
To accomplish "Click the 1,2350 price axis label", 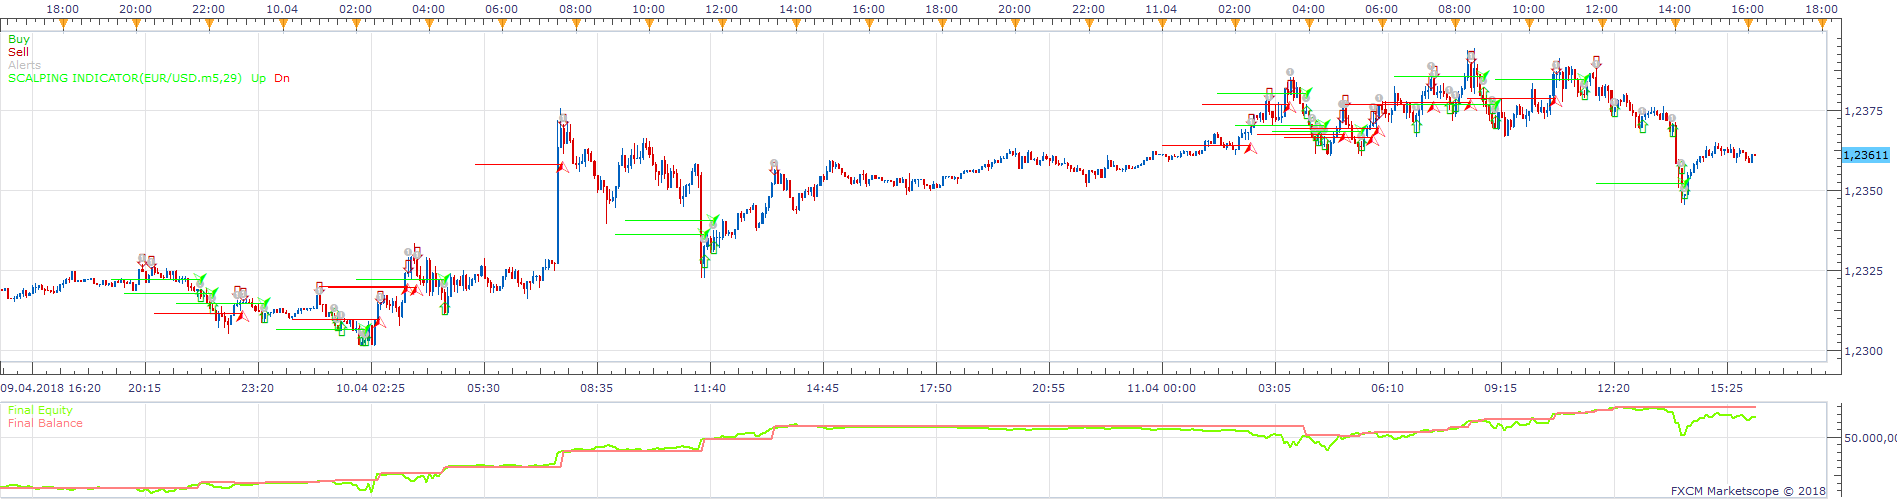I will pos(1864,191).
